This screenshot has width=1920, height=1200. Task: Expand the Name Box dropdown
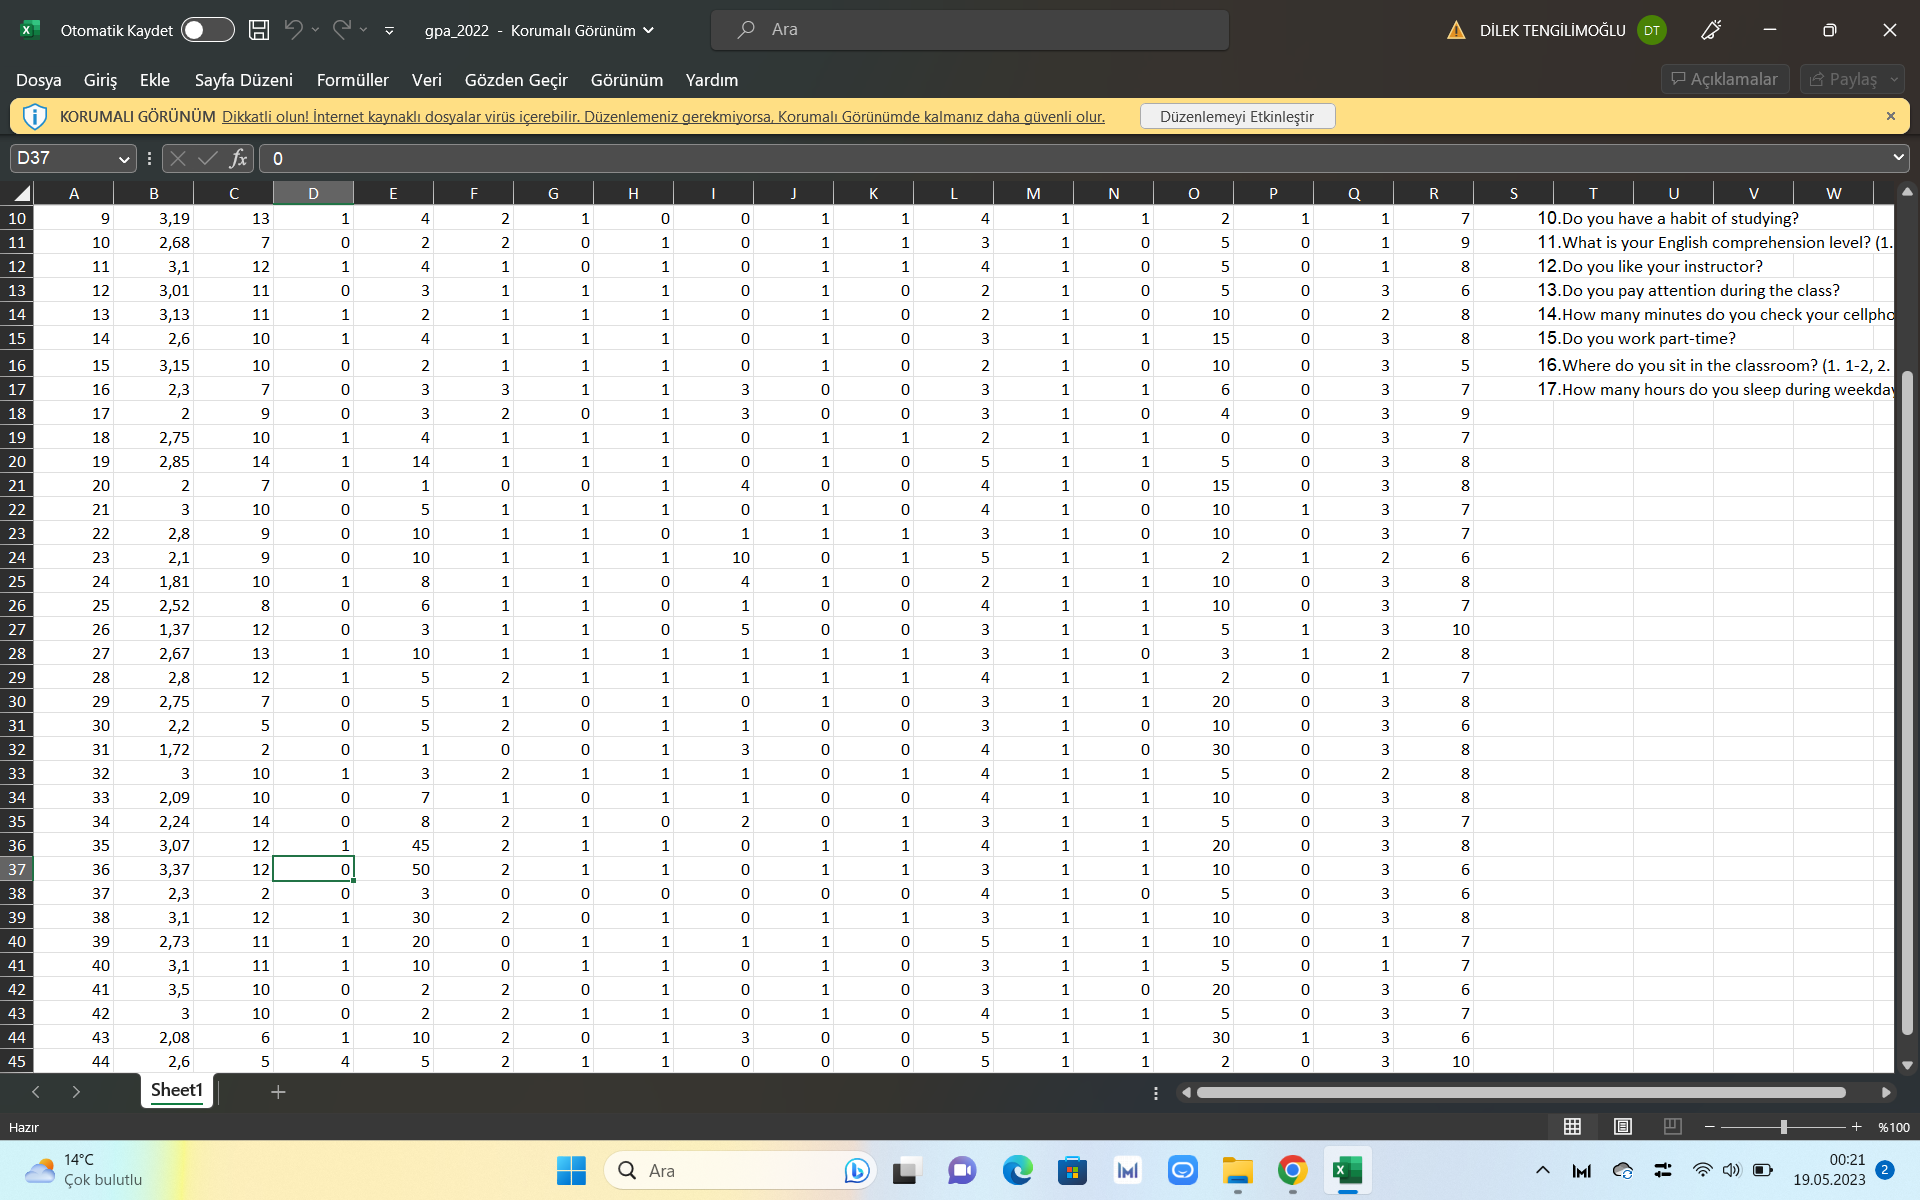click(x=124, y=158)
